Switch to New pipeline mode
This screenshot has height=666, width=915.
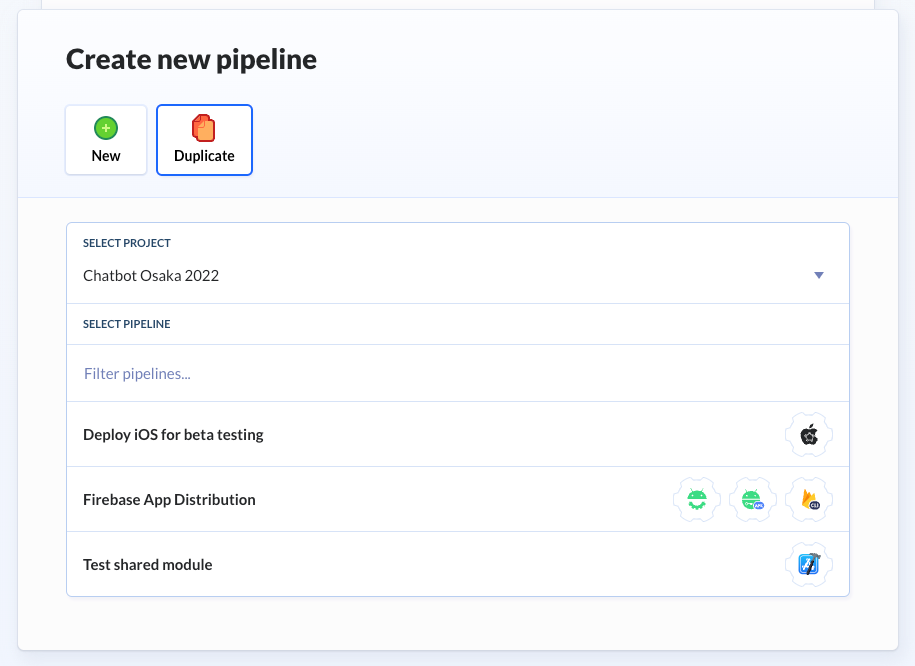(106, 140)
